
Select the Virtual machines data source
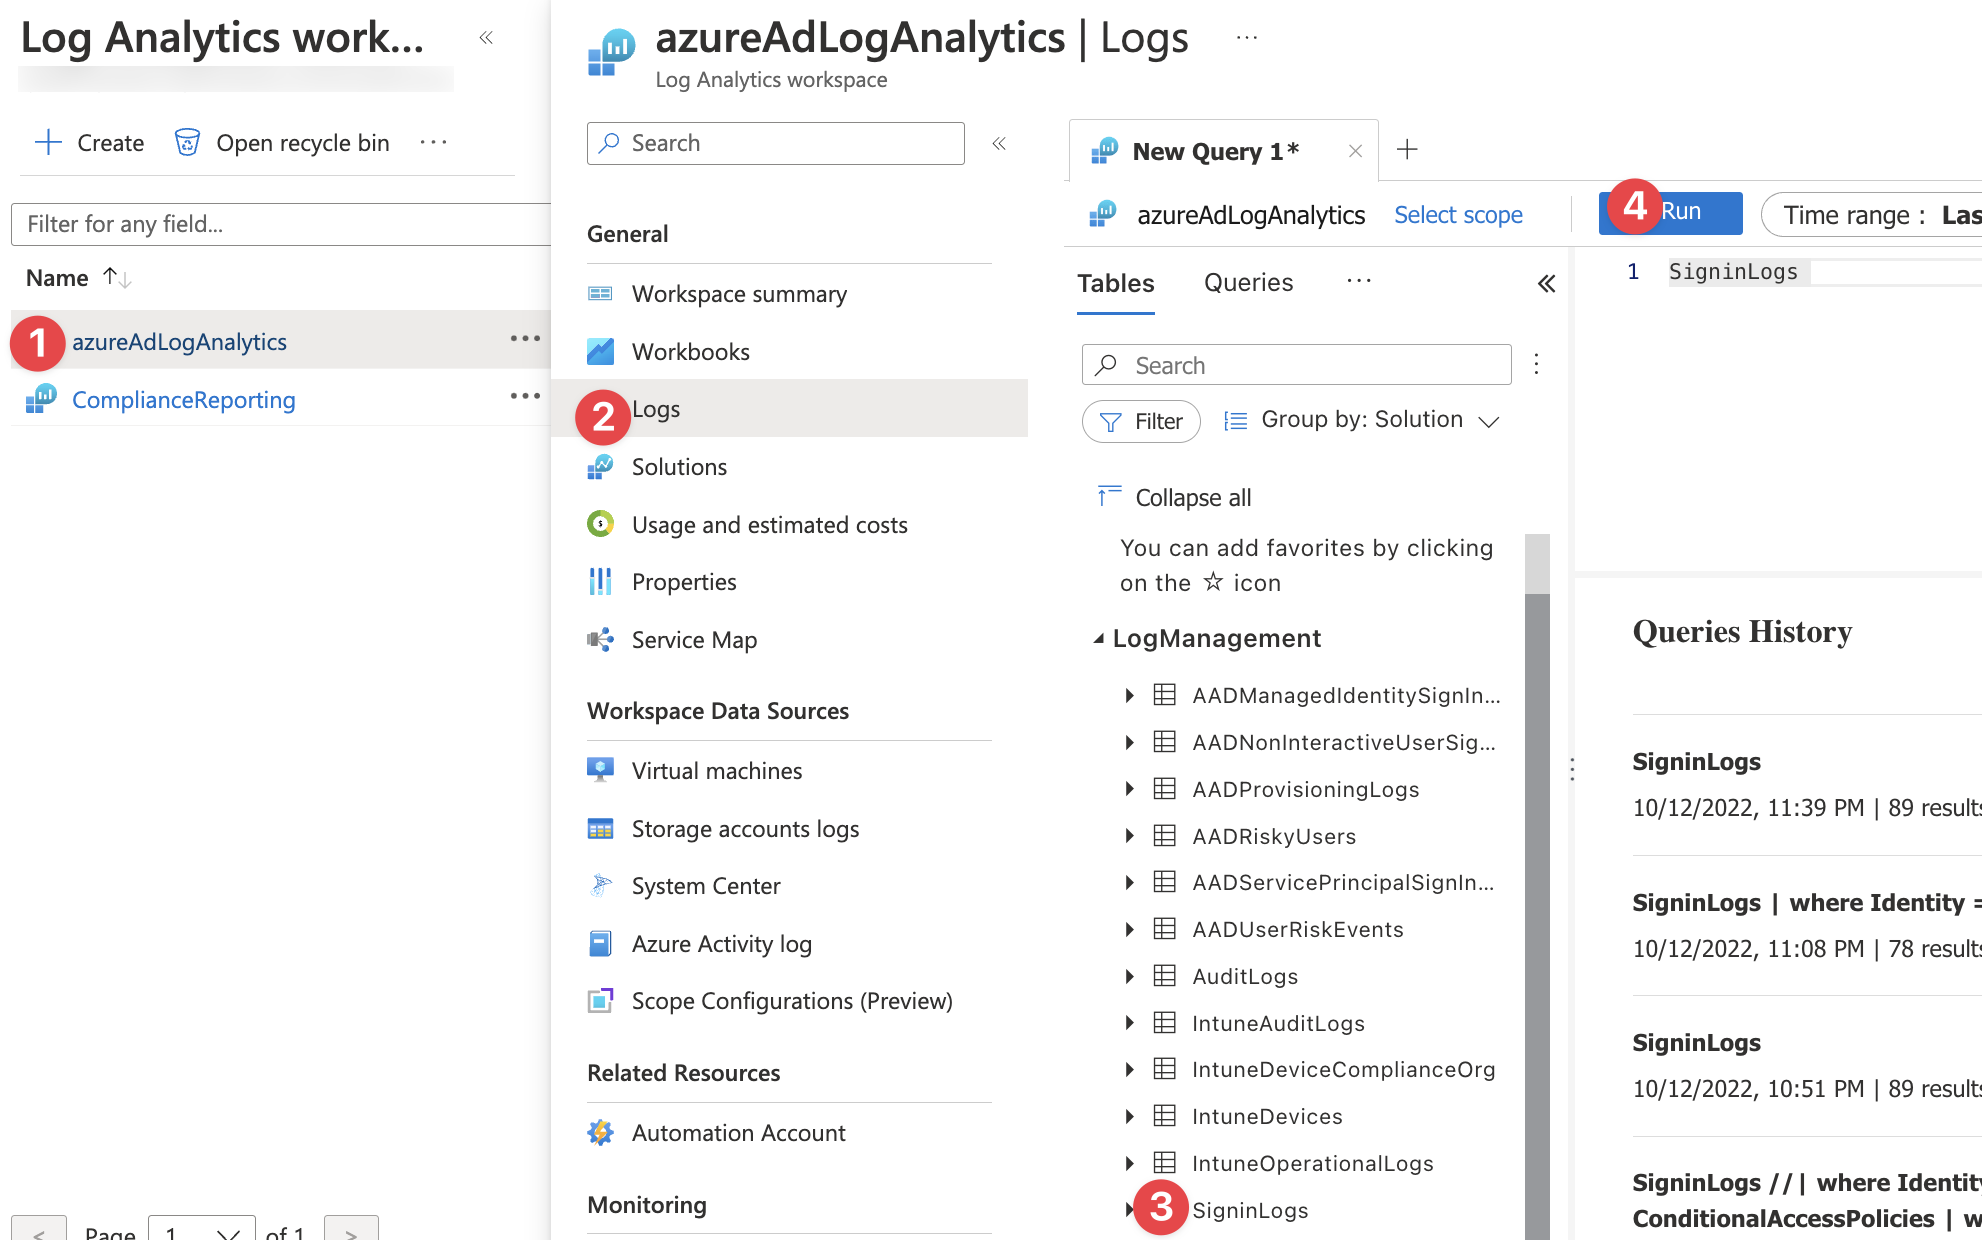click(x=716, y=770)
